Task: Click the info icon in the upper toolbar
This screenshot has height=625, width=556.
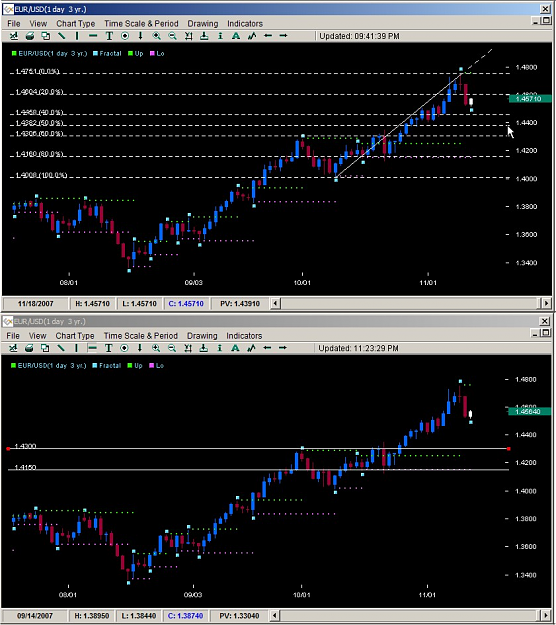Action: coord(220,36)
